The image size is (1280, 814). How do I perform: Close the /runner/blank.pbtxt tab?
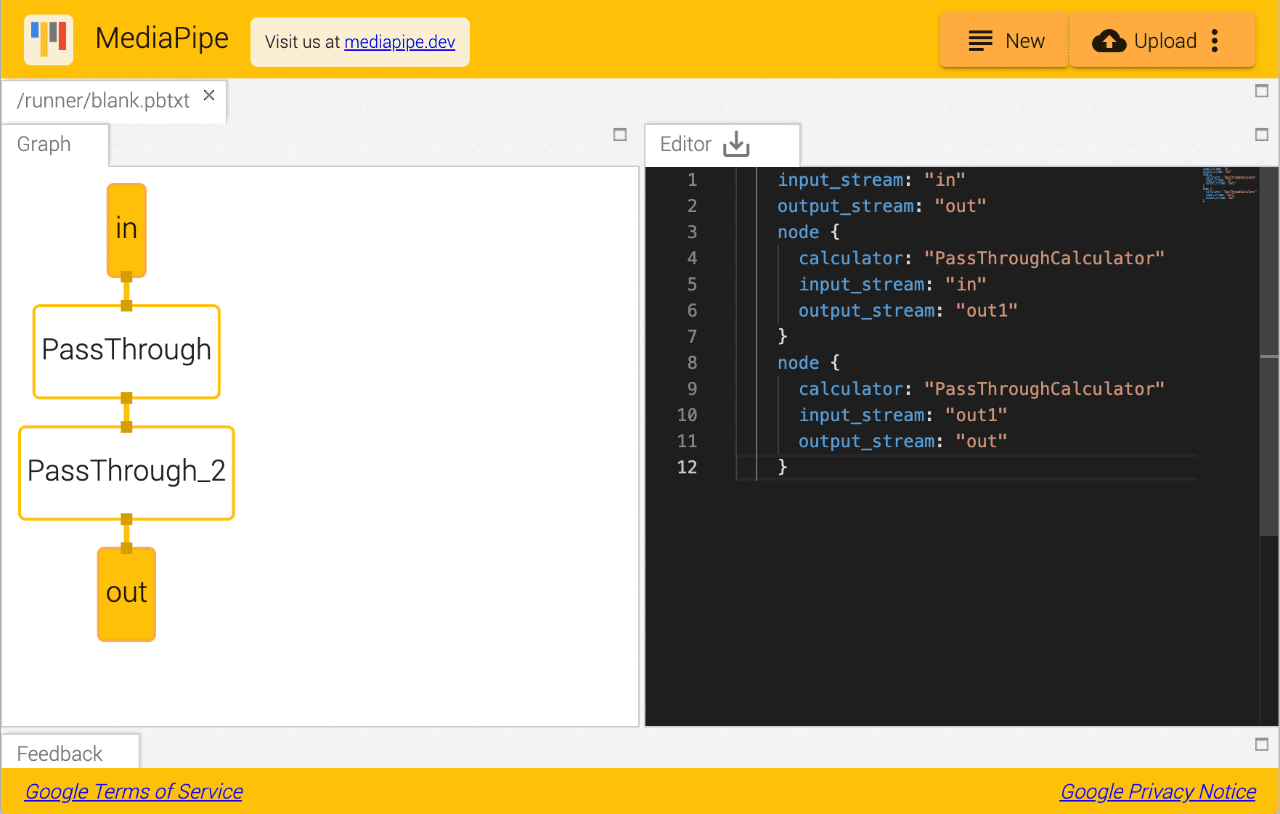pyautogui.click(x=209, y=95)
